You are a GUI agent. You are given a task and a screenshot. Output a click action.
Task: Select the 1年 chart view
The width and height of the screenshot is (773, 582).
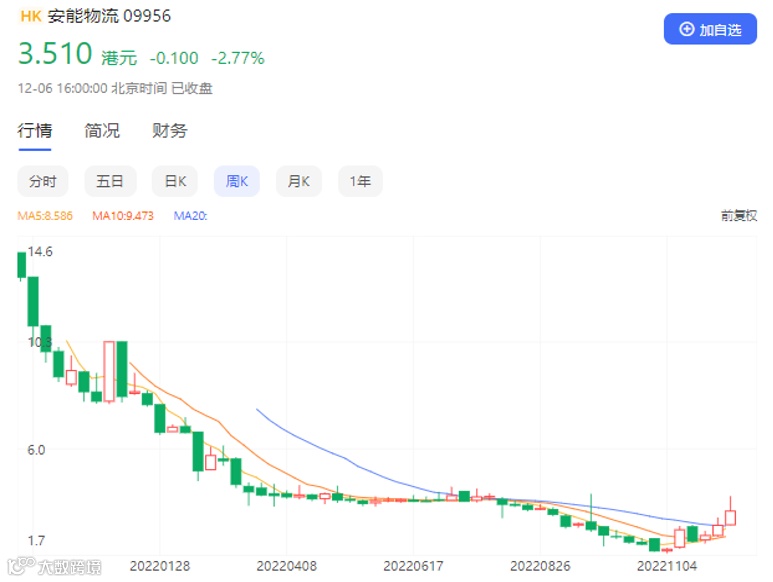[360, 181]
